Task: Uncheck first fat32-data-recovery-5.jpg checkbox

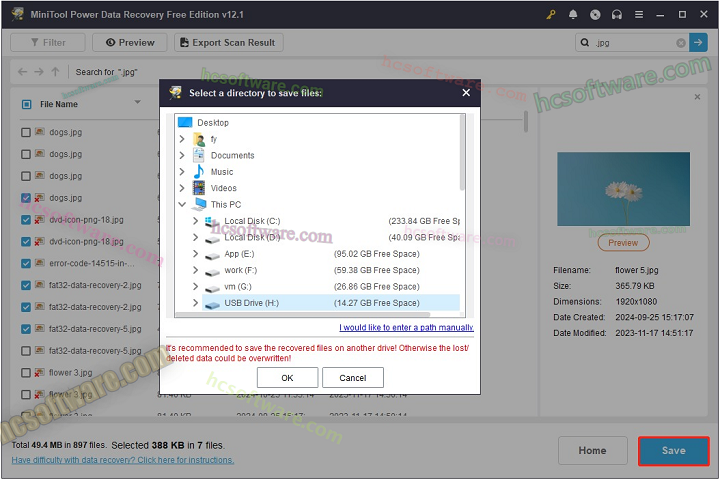Action: pos(26,329)
